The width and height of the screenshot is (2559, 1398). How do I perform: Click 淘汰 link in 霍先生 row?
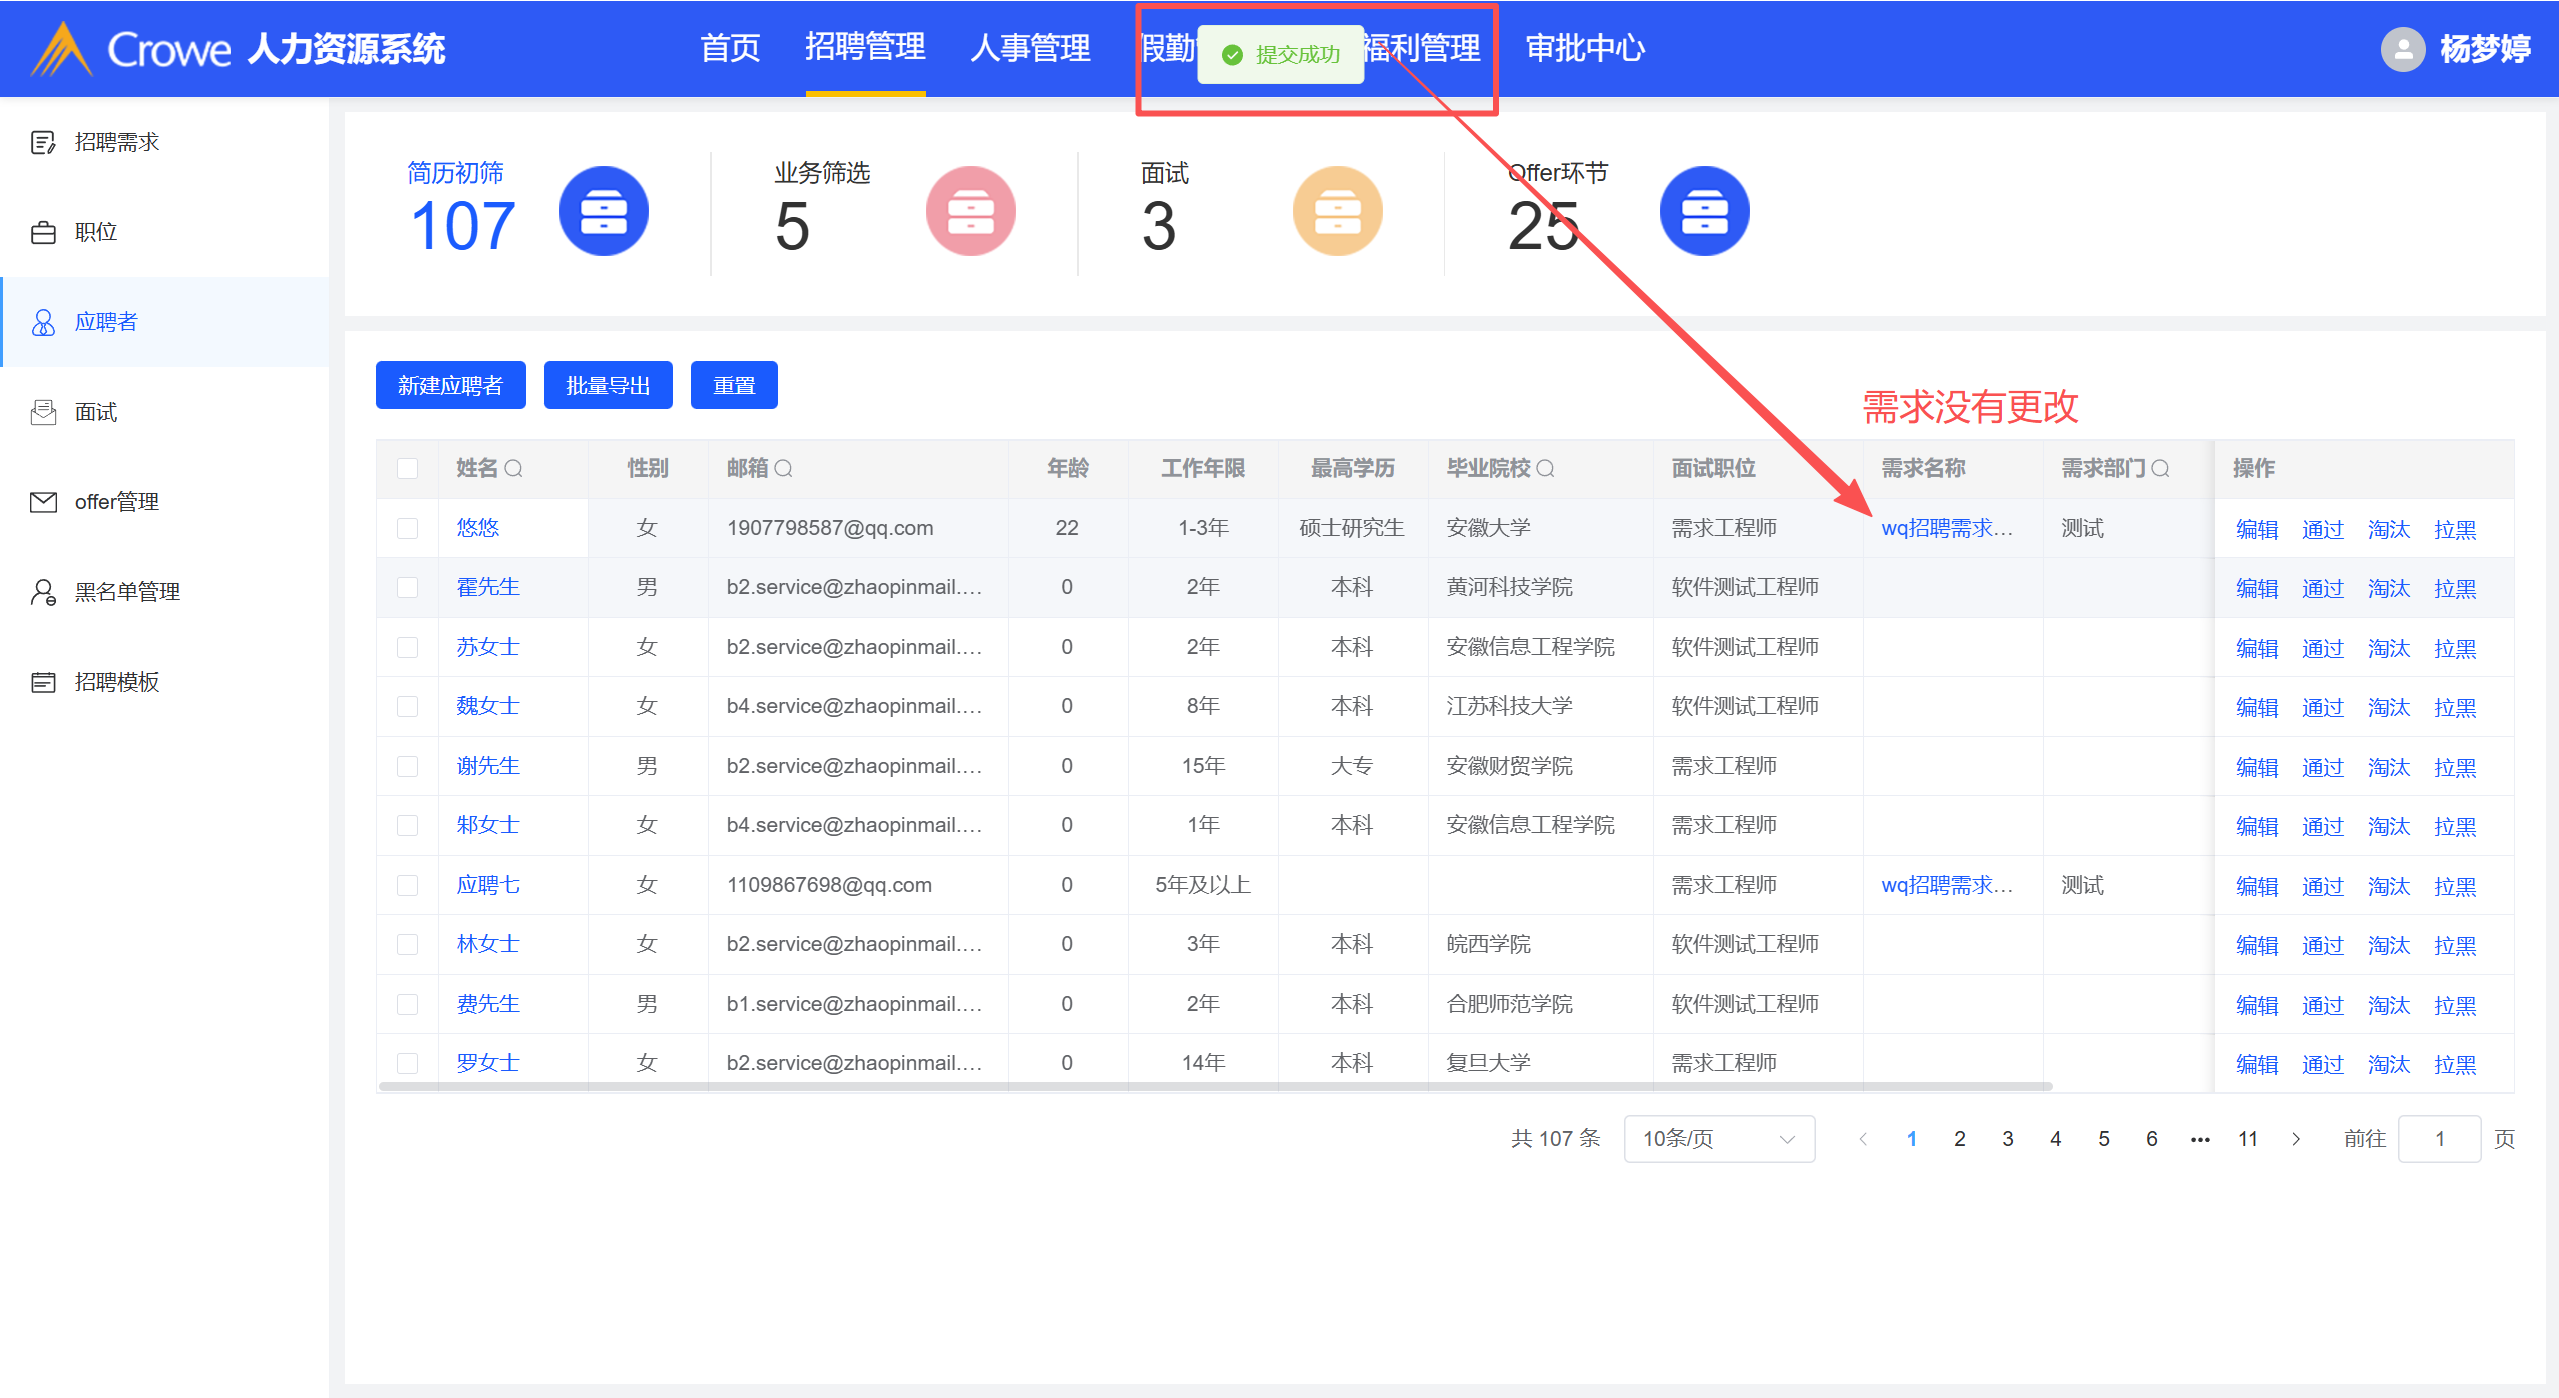point(2388,588)
